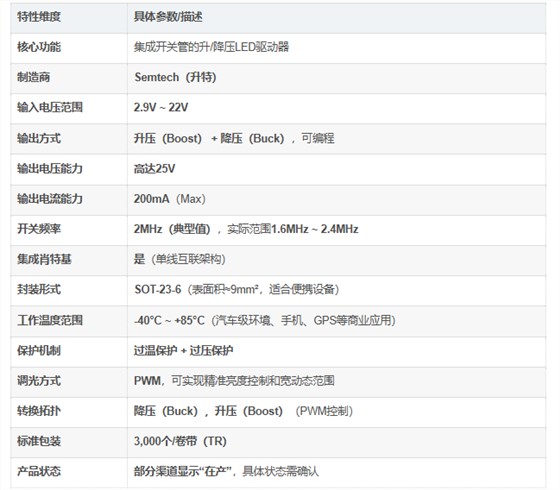Viewport: 560px width, 490px height.
Task: Click the value '2.9V ~ 22V'
Action: 161,107
